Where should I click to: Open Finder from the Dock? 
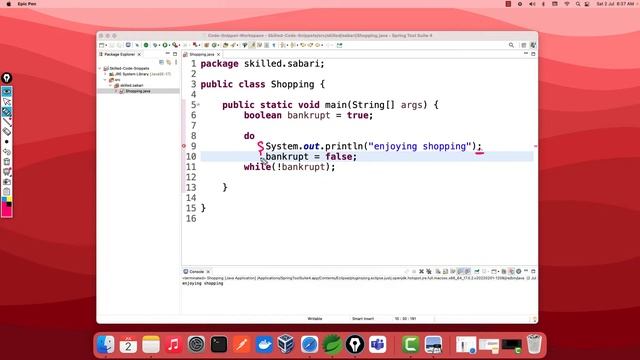click(106, 345)
